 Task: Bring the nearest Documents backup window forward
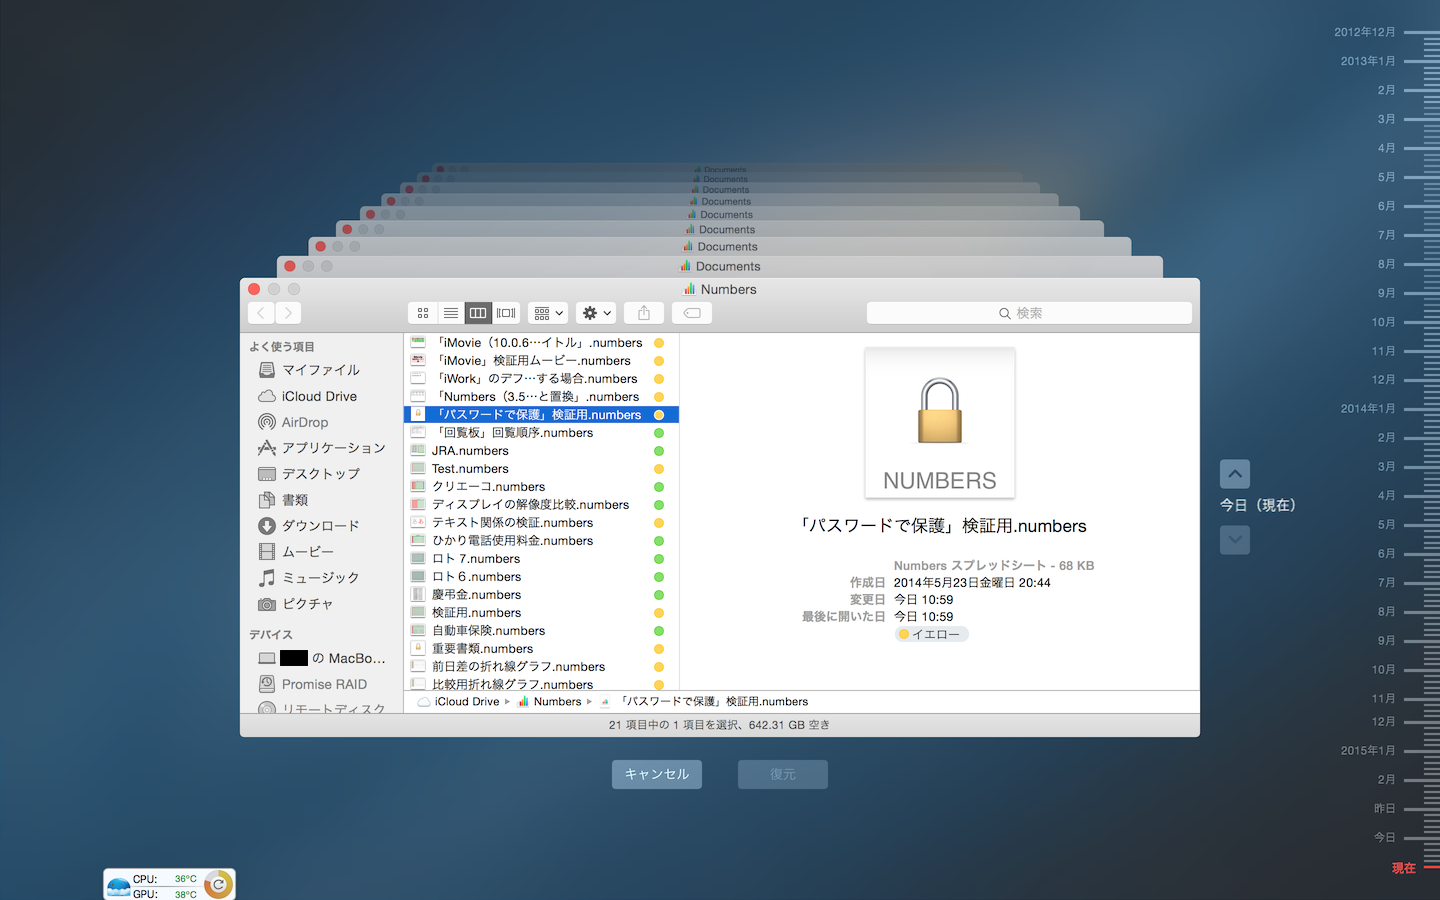tap(720, 266)
